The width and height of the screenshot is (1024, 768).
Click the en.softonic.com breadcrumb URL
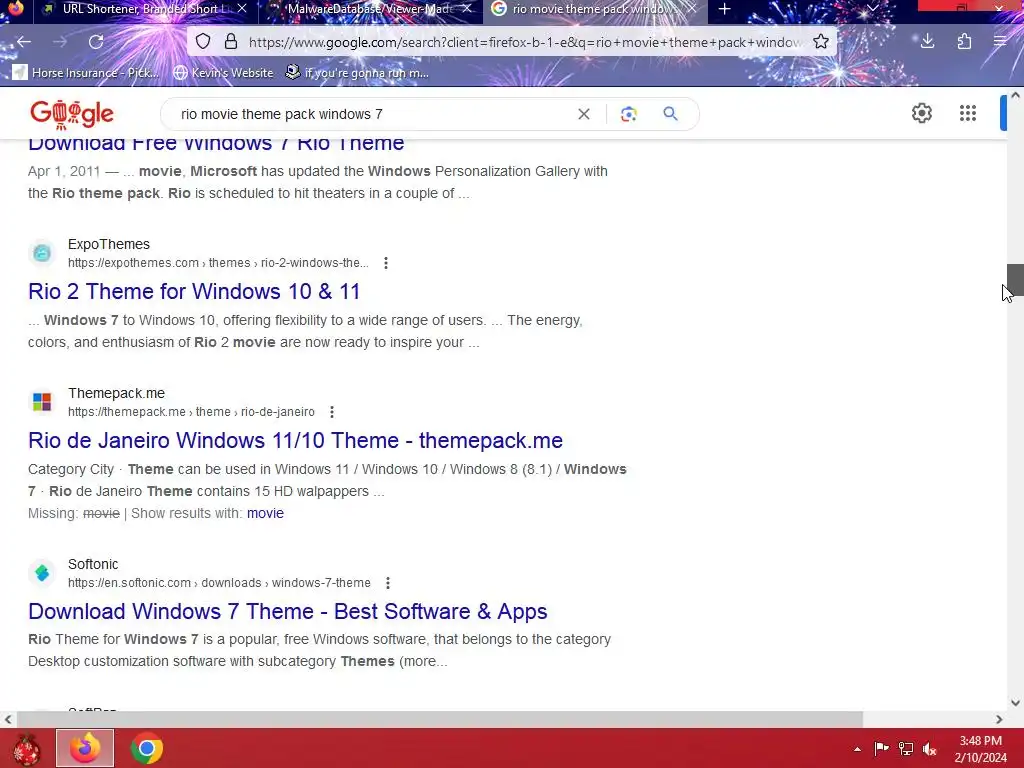219,583
